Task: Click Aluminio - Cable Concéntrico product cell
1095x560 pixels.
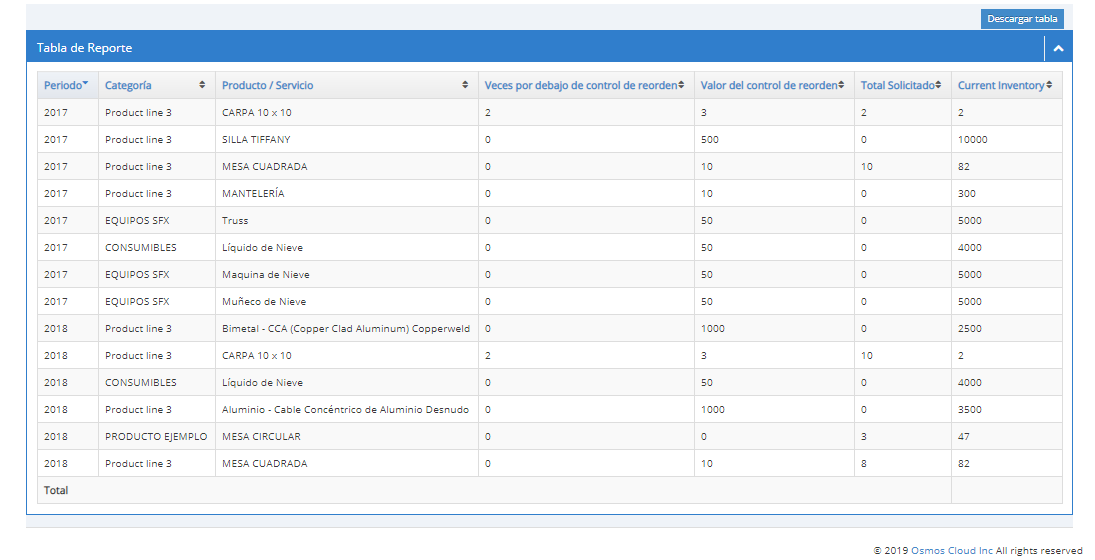Action: pos(346,410)
